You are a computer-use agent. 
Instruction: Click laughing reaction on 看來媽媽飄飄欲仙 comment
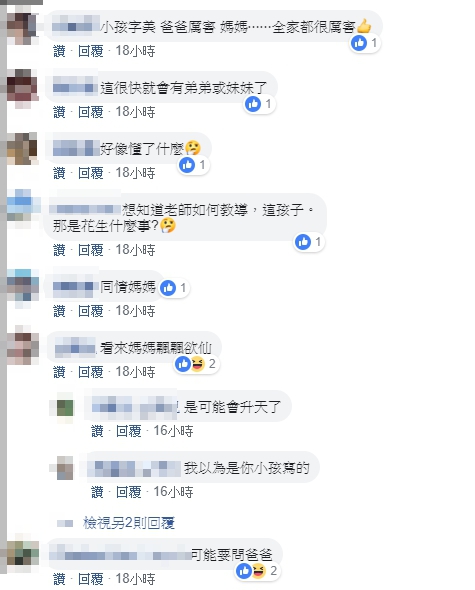(198, 364)
